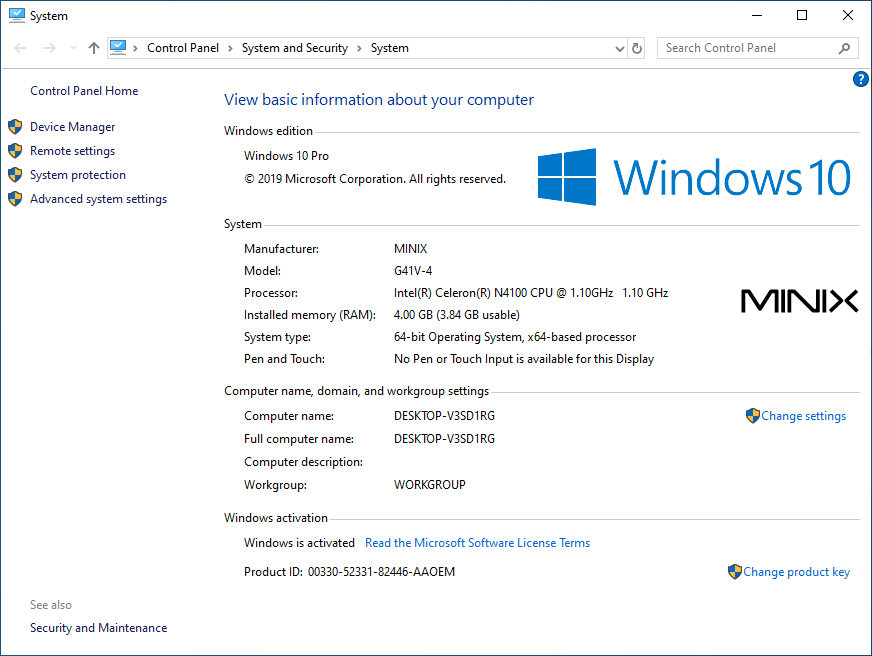This screenshot has width=872, height=656.
Task: Maximize the System window
Action: click(802, 15)
